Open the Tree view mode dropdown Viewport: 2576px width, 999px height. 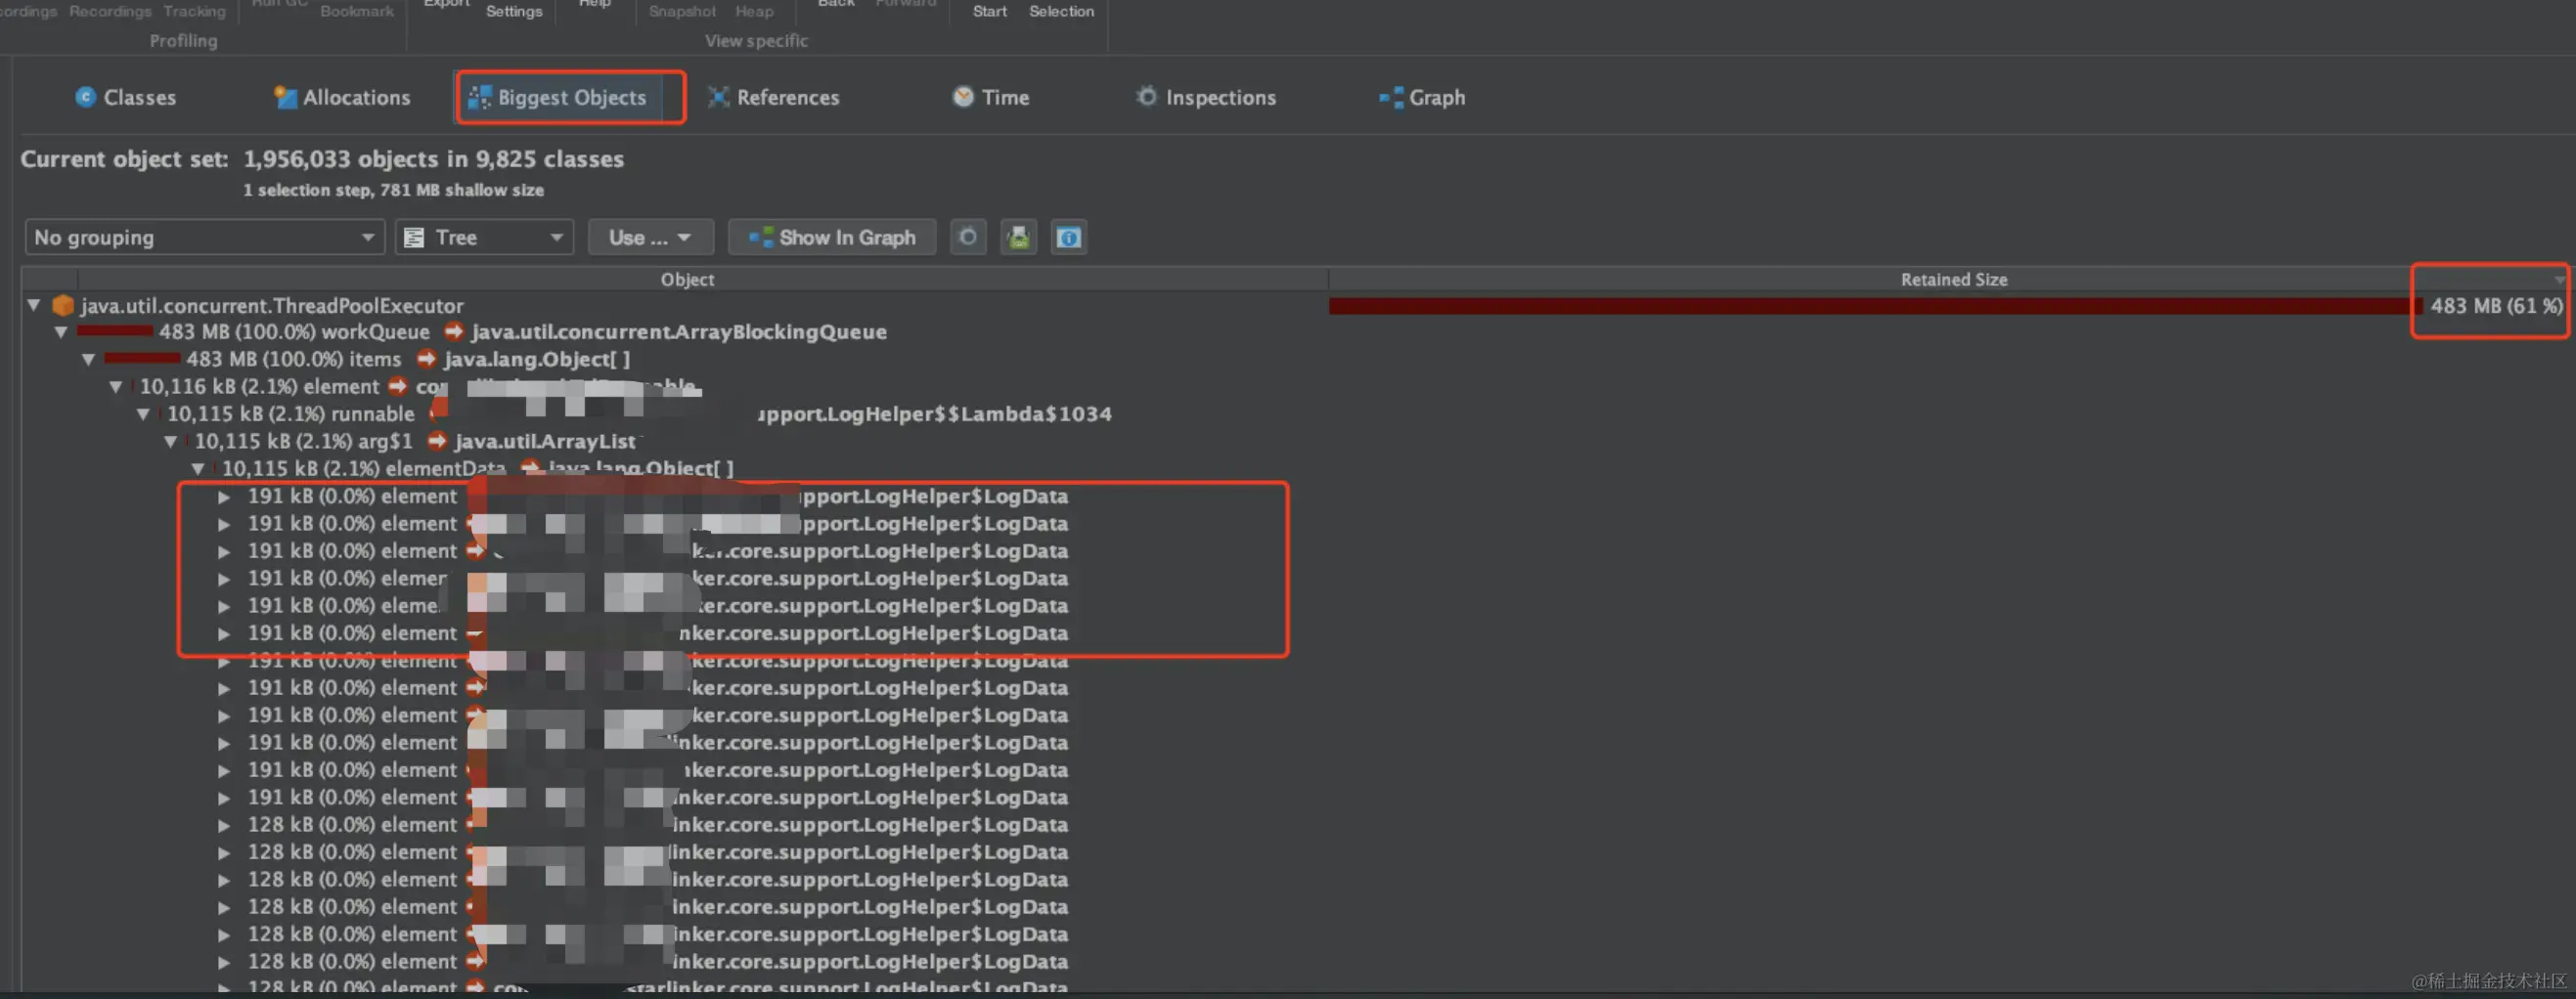click(x=484, y=237)
